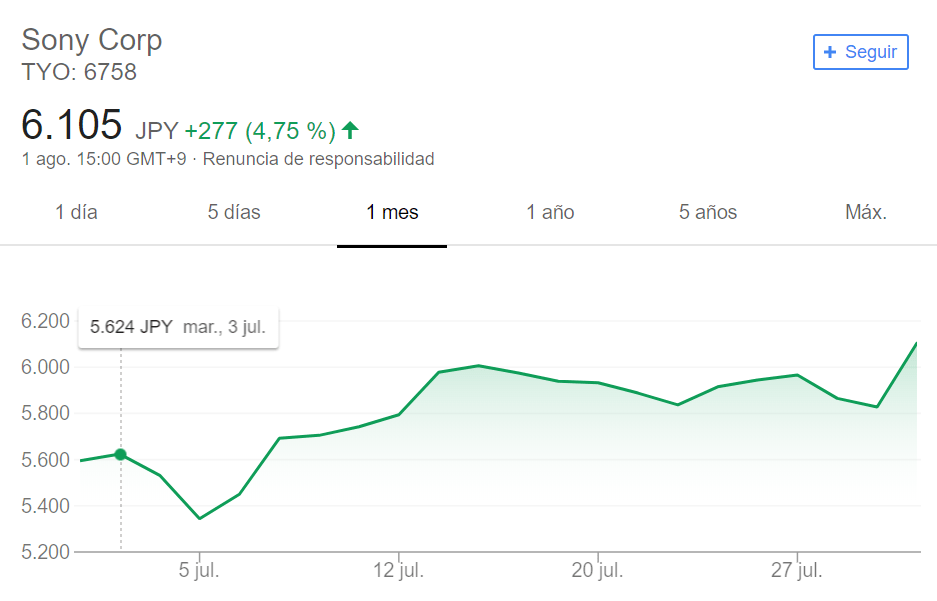Click the 5.800 y-axis label
Image resolution: width=937 pixels, height=601 pixels.
[45, 413]
